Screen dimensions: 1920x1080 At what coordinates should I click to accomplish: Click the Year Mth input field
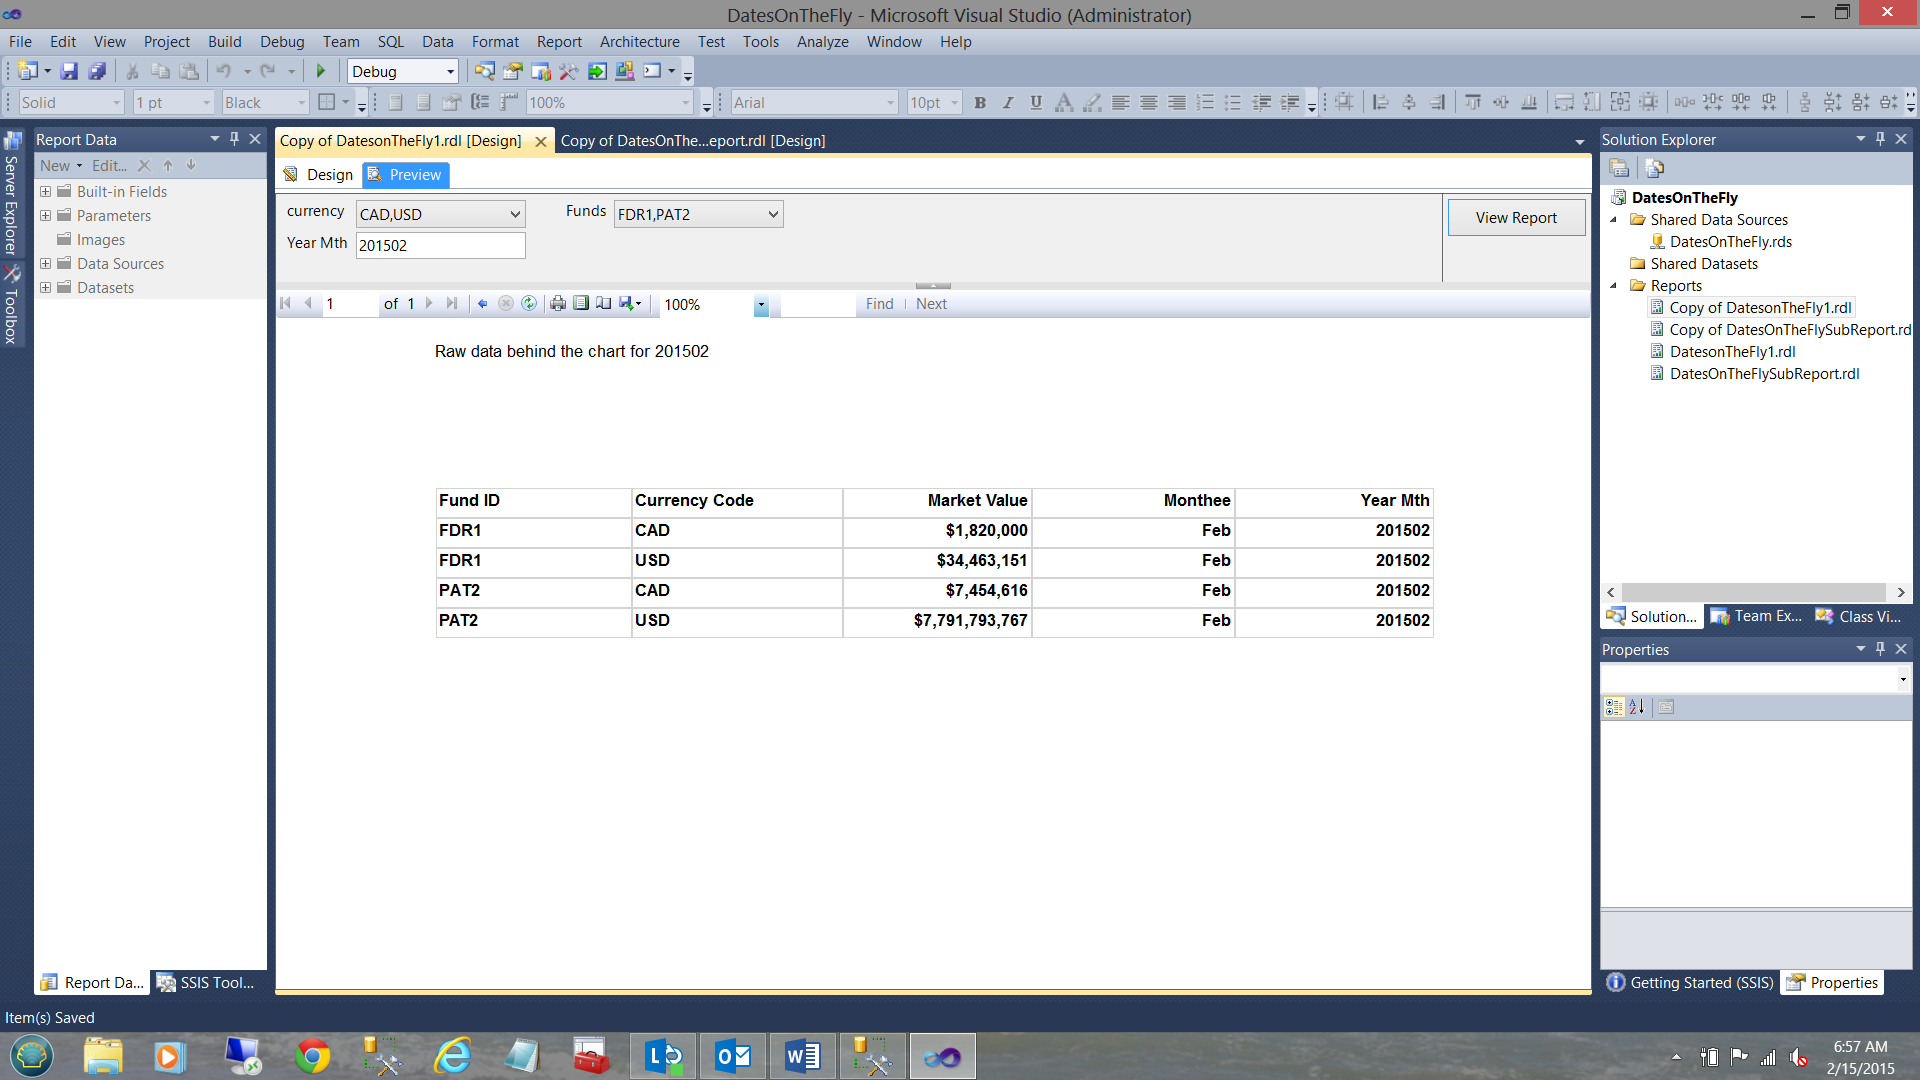coord(440,246)
